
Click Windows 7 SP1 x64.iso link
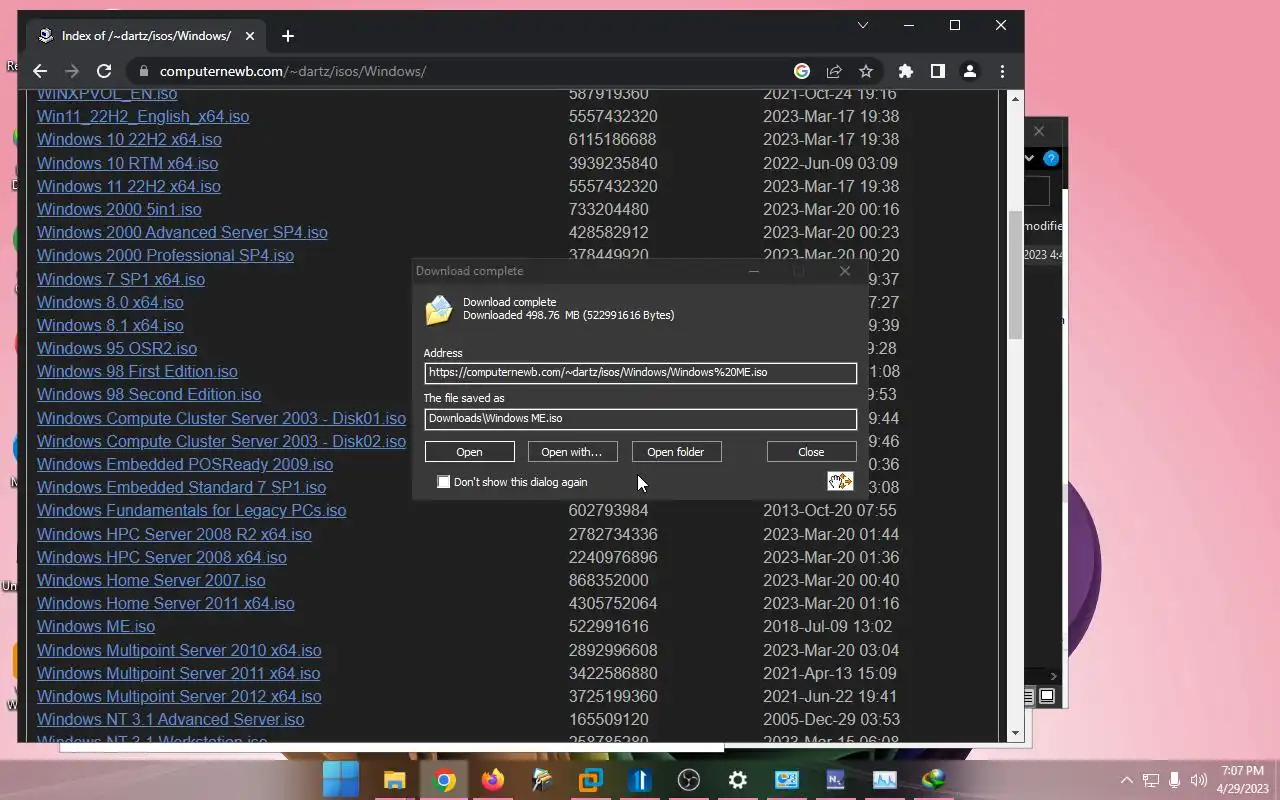[x=121, y=279]
